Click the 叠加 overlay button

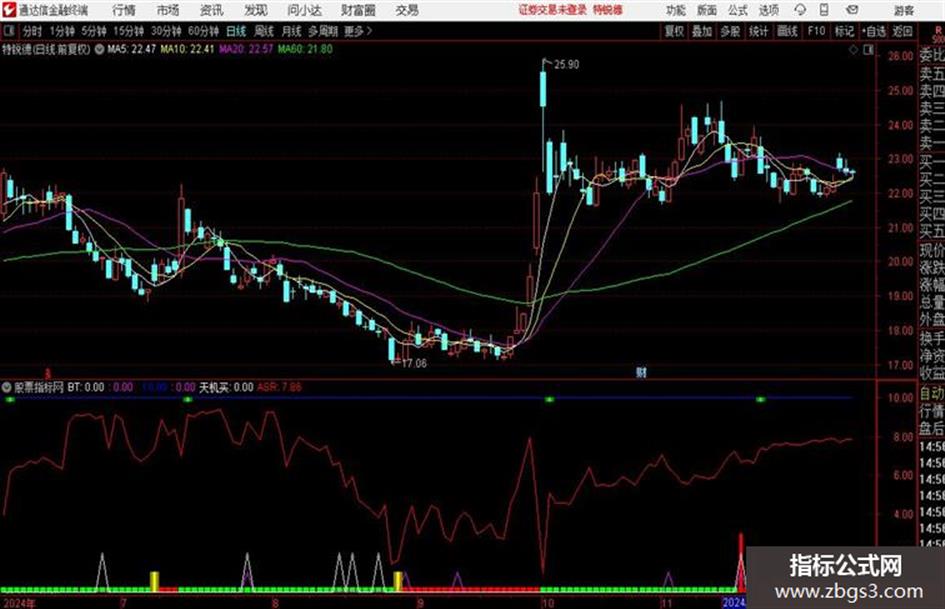(x=702, y=31)
